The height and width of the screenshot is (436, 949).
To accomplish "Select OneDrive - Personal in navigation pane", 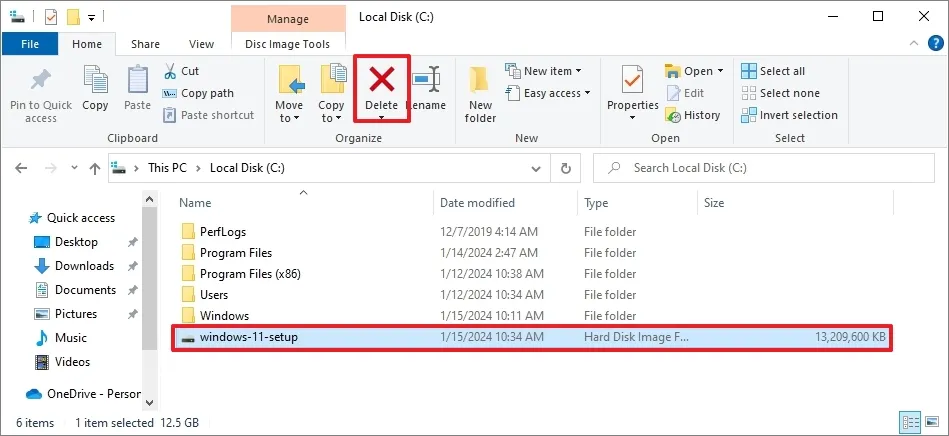I will [x=83, y=394].
